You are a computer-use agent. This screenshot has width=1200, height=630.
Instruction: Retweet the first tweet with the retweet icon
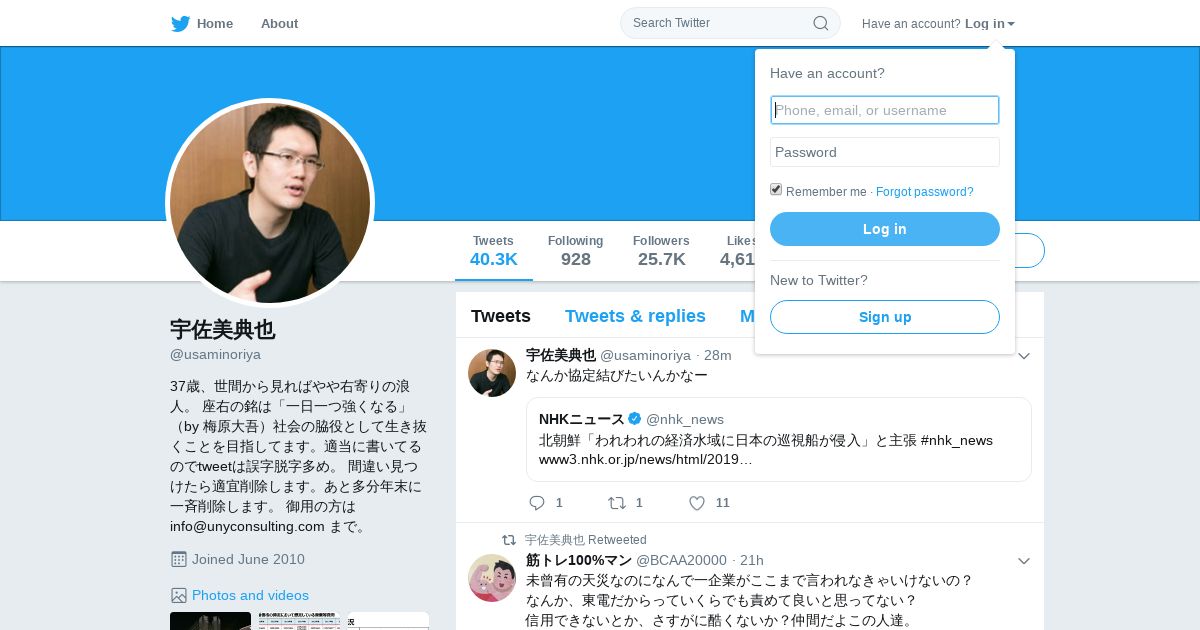pyautogui.click(x=617, y=503)
